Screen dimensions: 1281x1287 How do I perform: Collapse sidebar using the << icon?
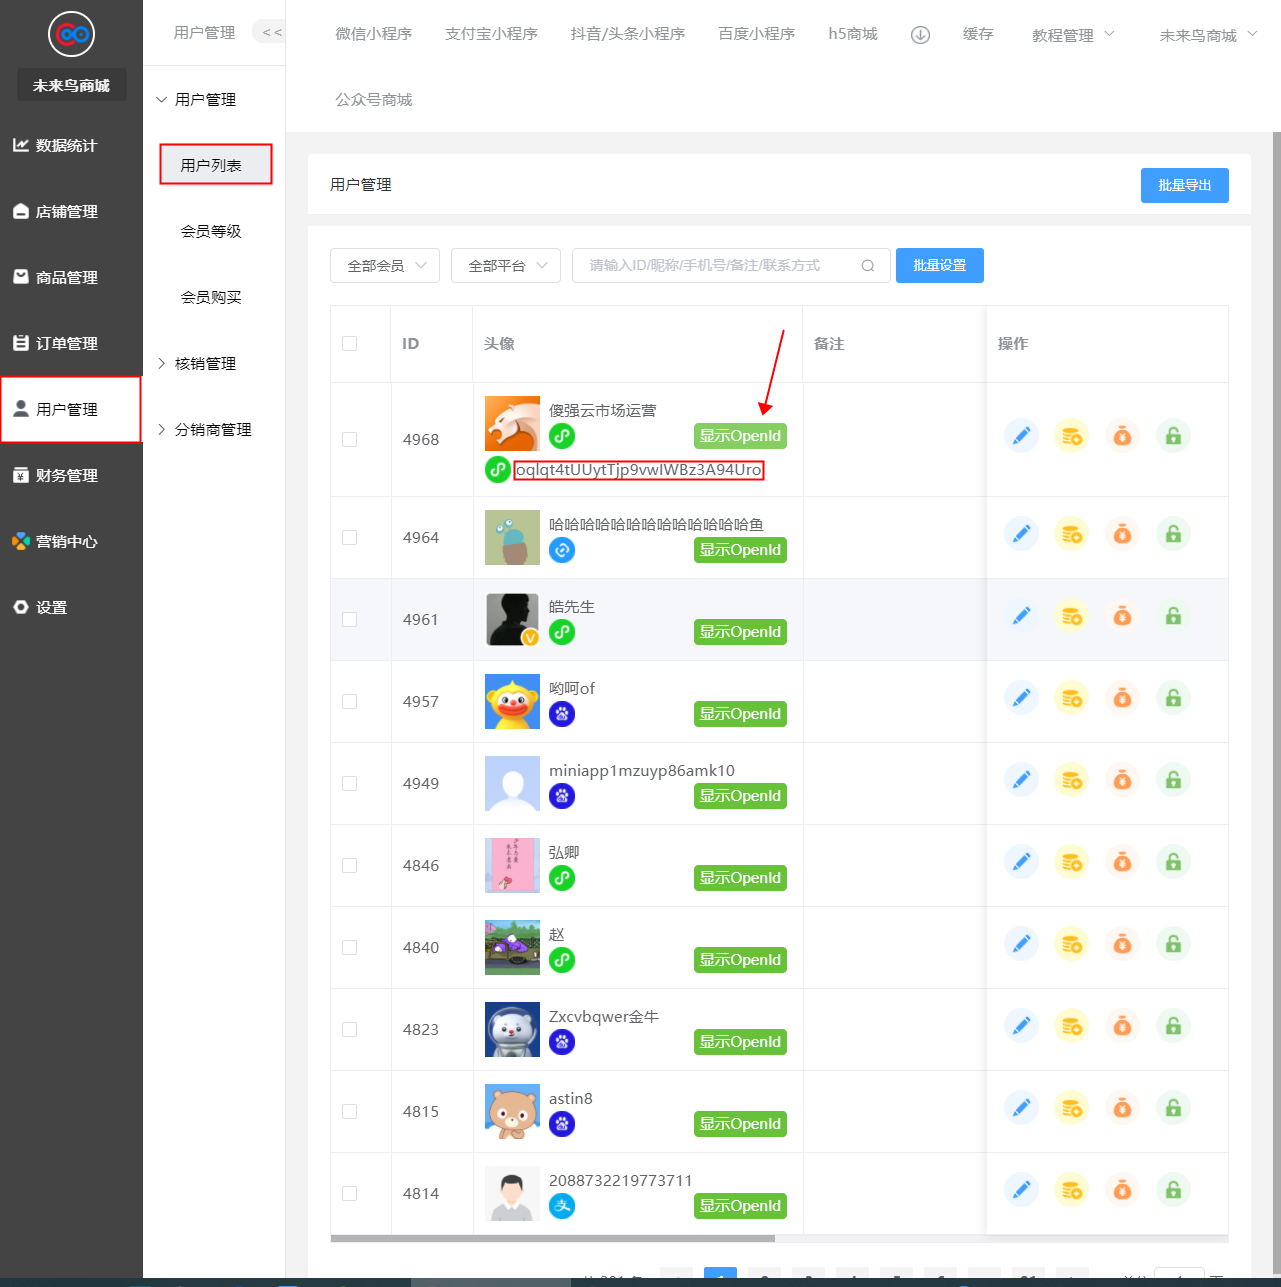271,33
